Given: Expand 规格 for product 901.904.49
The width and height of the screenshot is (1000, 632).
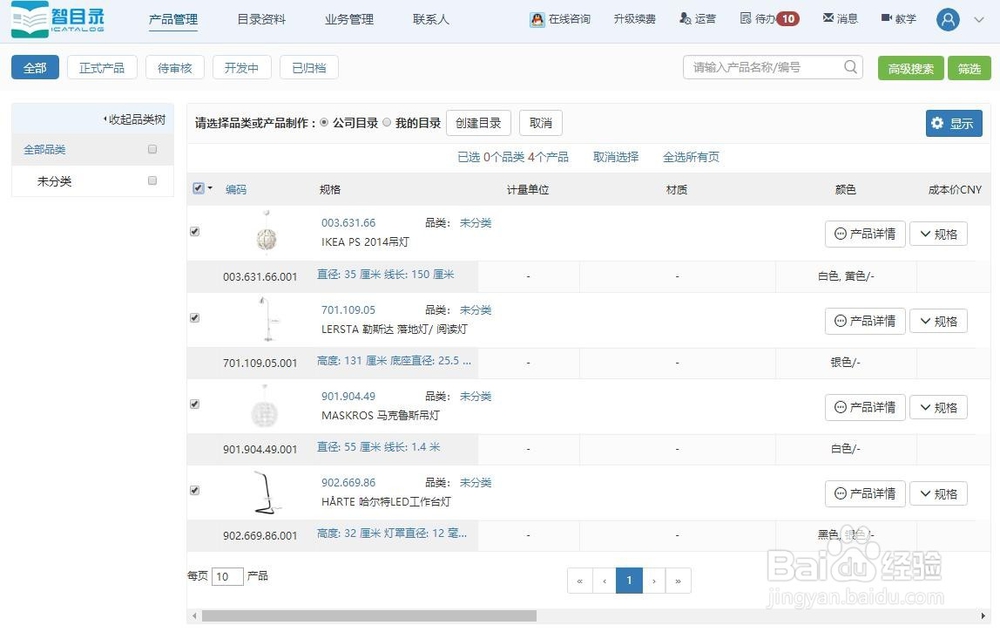Looking at the screenshot, I should tap(938, 407).
